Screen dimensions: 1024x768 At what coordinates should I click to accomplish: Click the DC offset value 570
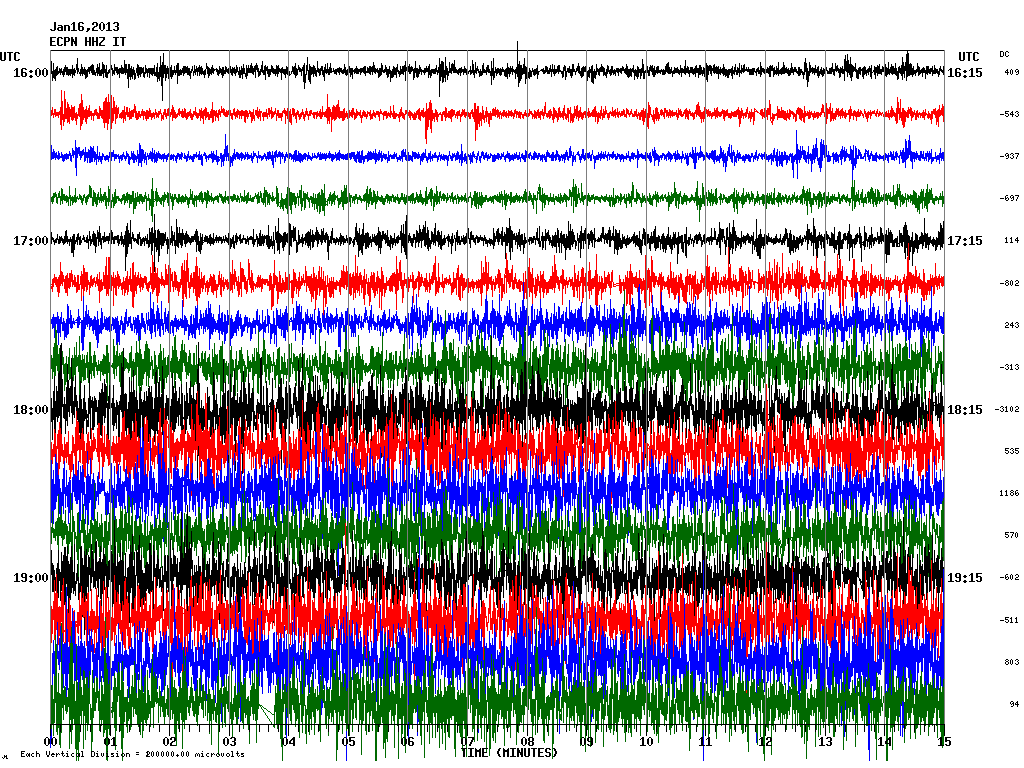click(x=1012, y=535)
